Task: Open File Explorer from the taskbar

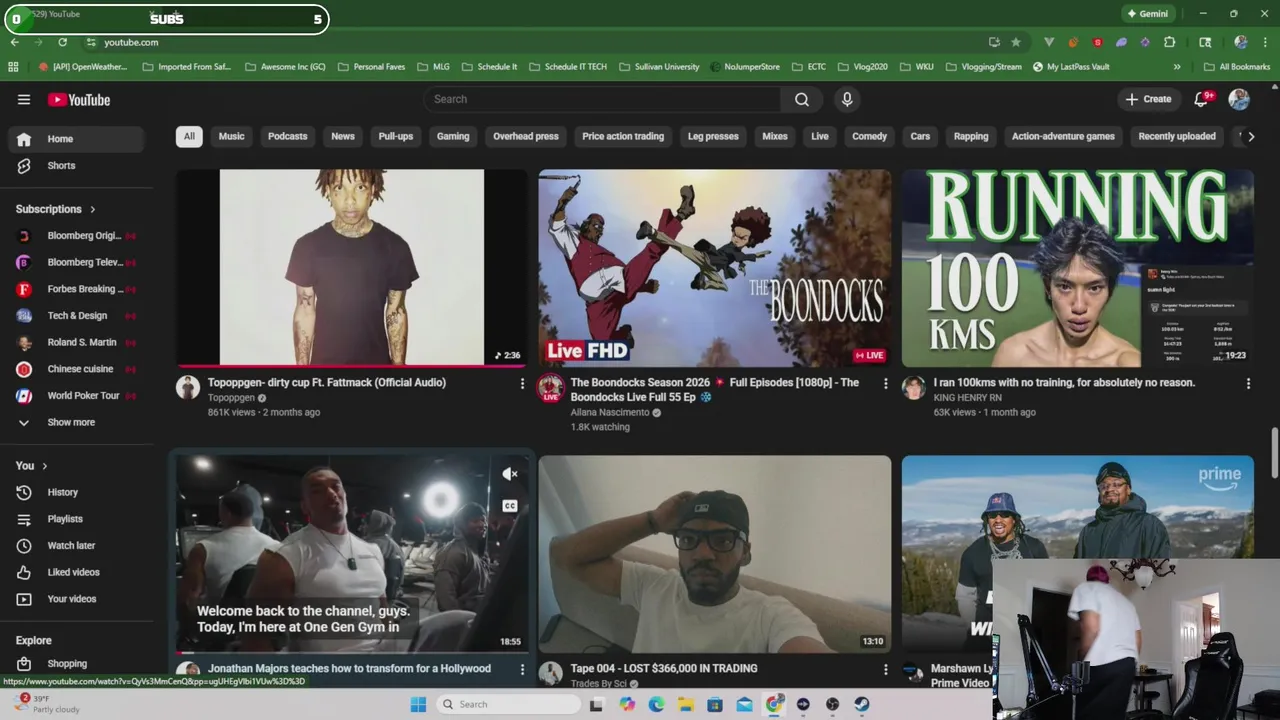Action: 686,704
